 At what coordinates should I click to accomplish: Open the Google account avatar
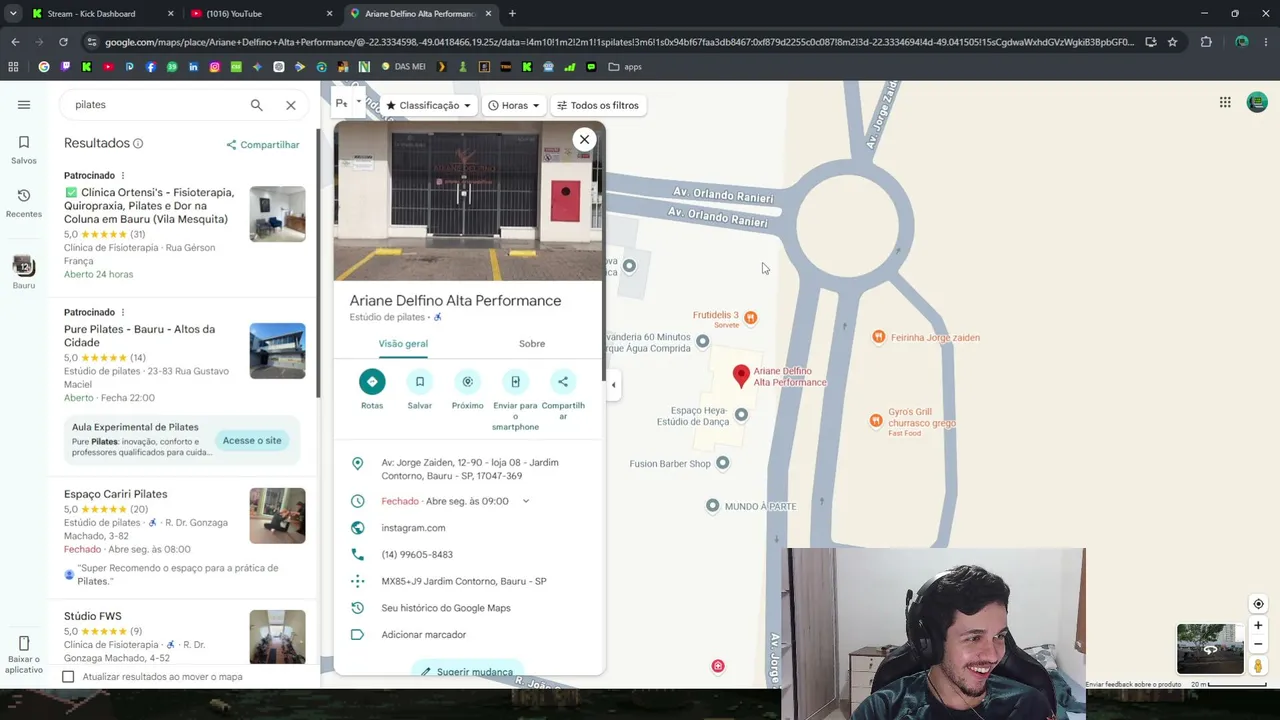[x=1257, y=102]
